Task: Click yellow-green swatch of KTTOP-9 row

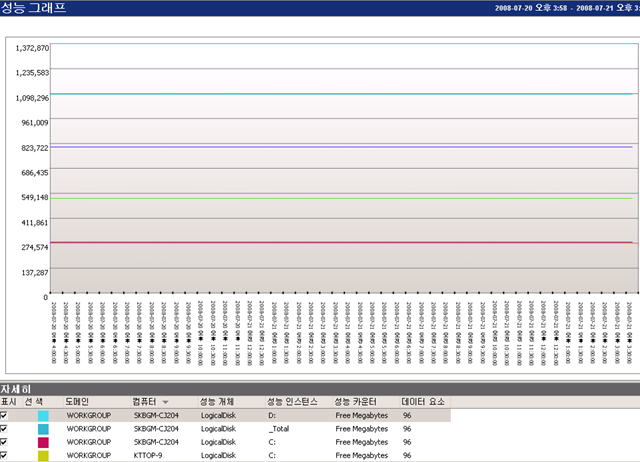Action: [43, 455]
